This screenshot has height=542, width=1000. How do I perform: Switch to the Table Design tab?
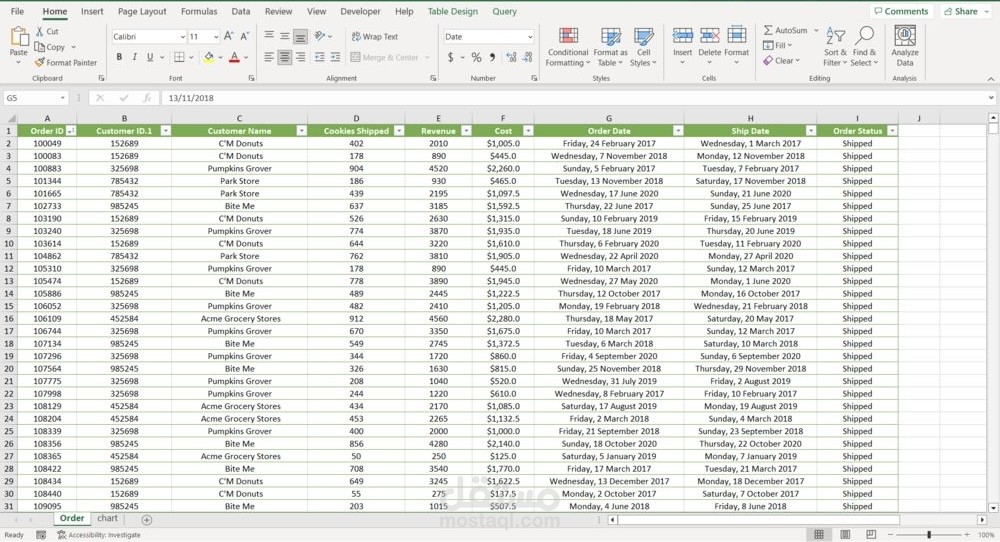pos(453,11)
